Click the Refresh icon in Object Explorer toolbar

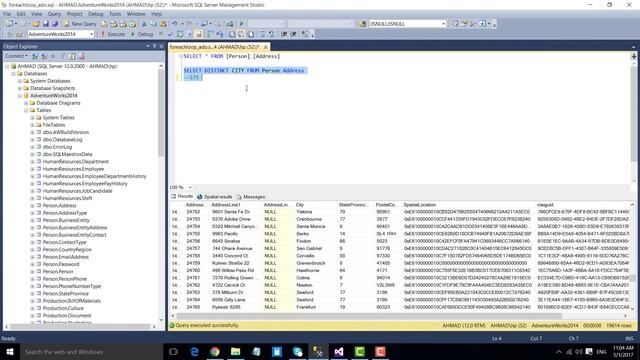click(x=72, y=56)
